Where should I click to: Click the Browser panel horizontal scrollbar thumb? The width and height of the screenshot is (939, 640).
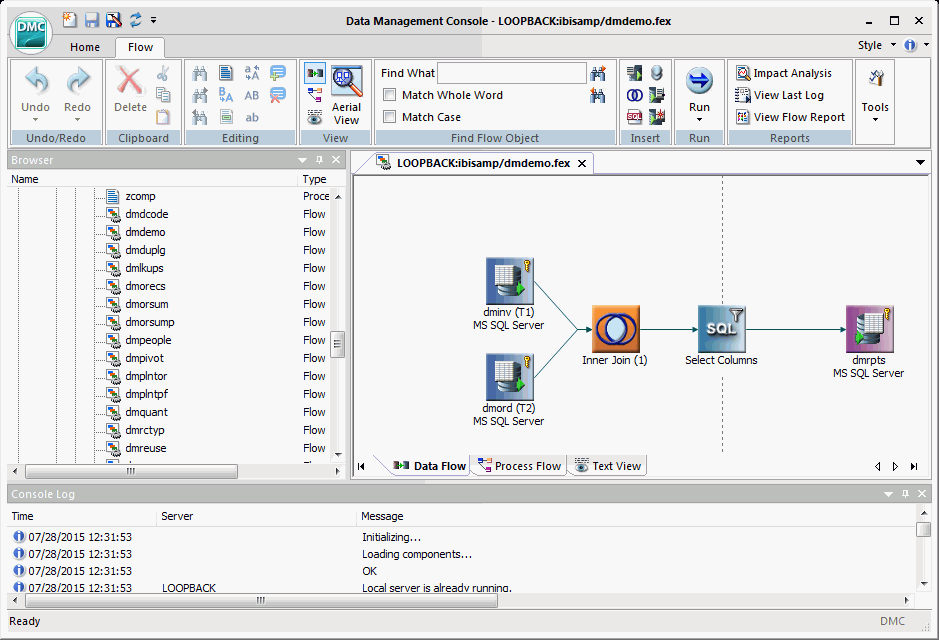tap(131, 471)
